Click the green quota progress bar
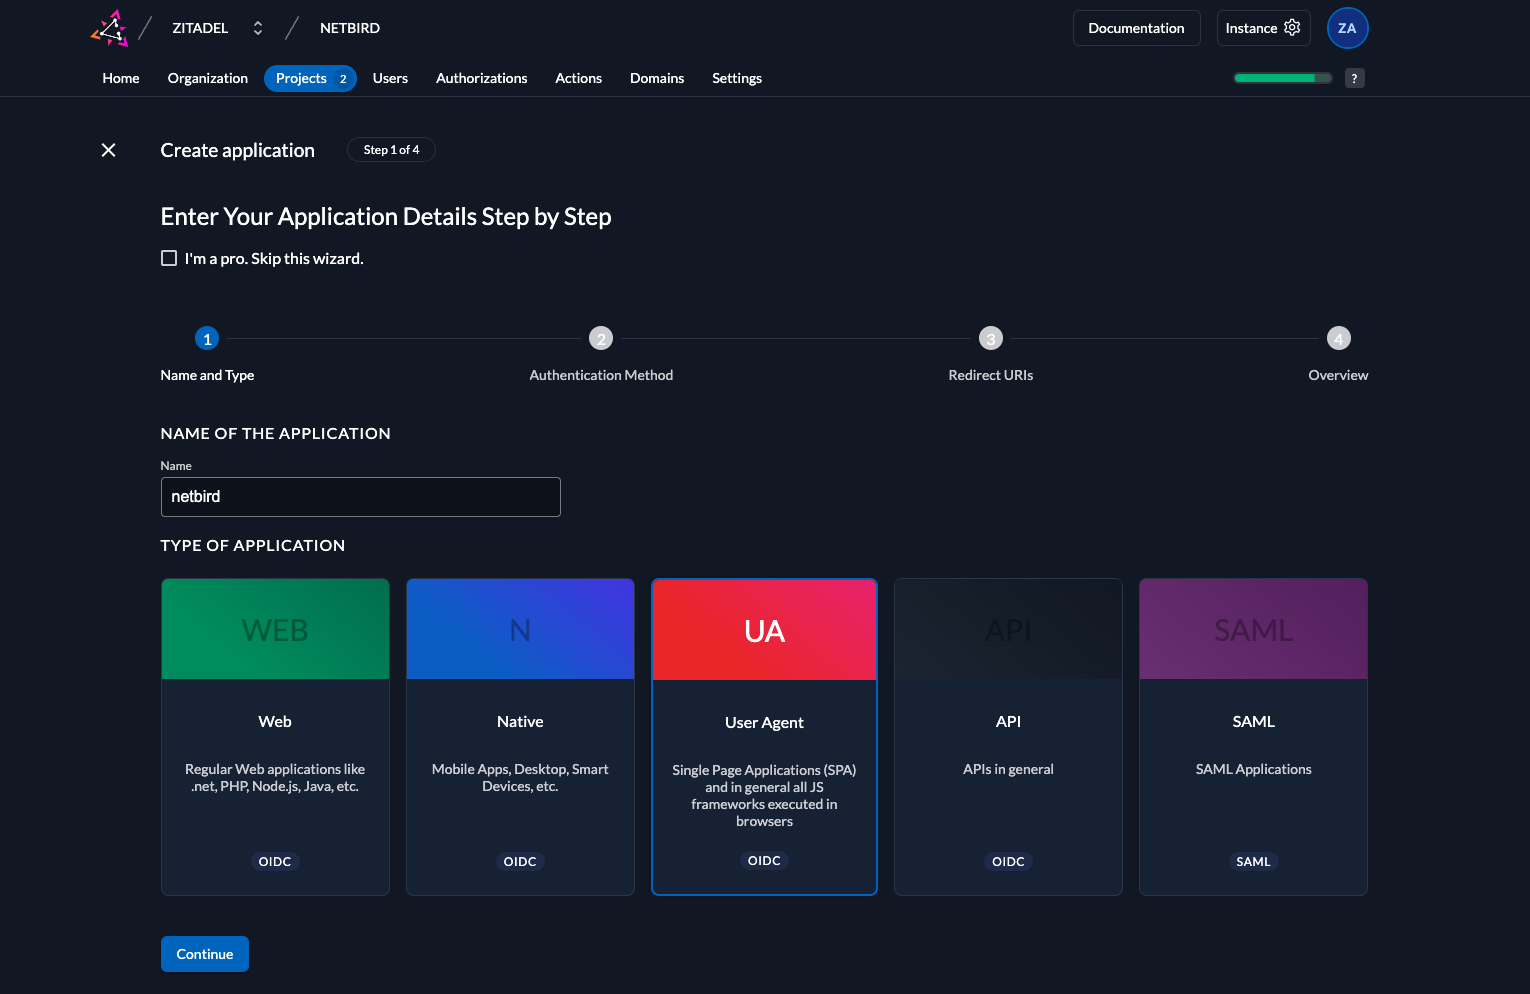This screenshot has width=1530, height=994. pyautogui.click(x=1282, y=77)
